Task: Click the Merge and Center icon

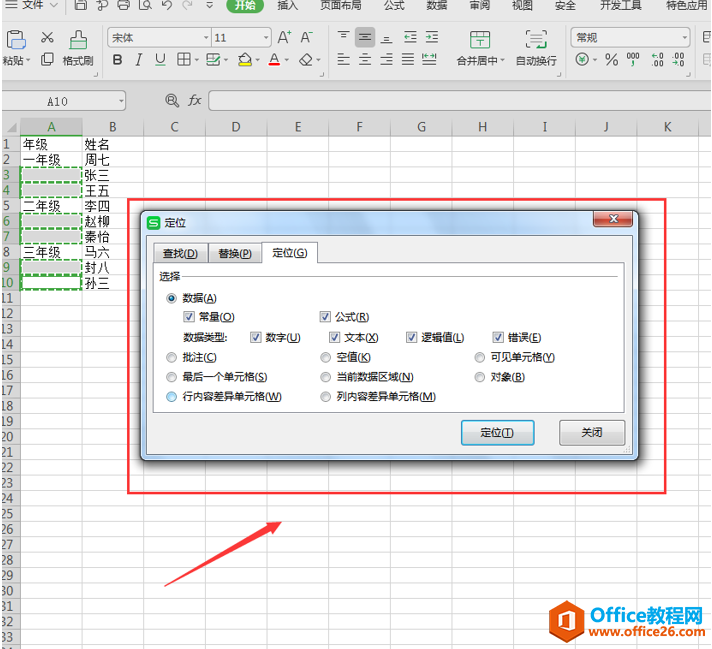Action: [480, 40]
